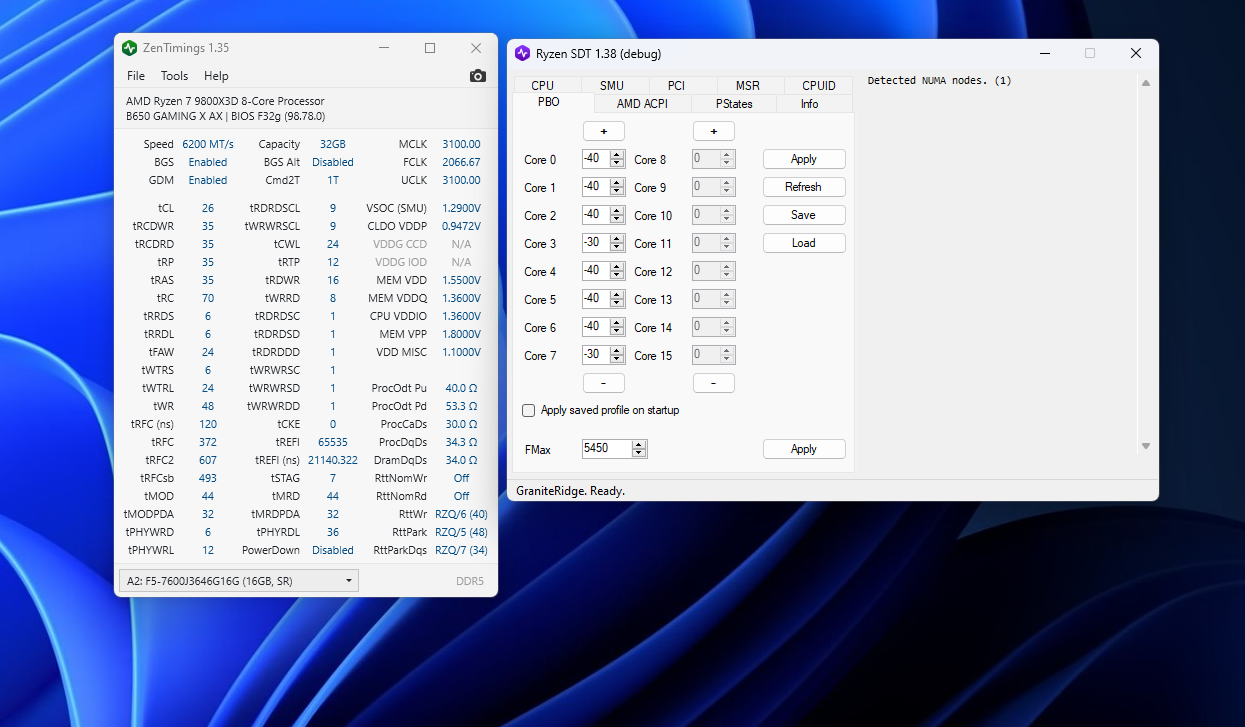The image size is (1245, 727).
Task: Click Apply button next to Core 8
Action: pyautogui.click(x=804, y=159)
